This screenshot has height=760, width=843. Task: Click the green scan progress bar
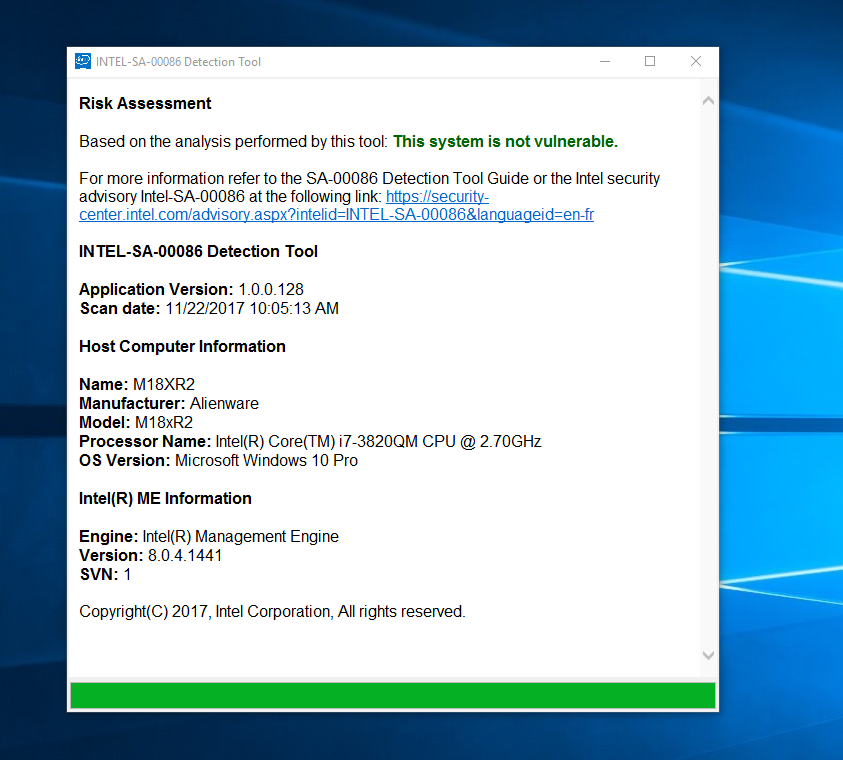tap(392, 695)
